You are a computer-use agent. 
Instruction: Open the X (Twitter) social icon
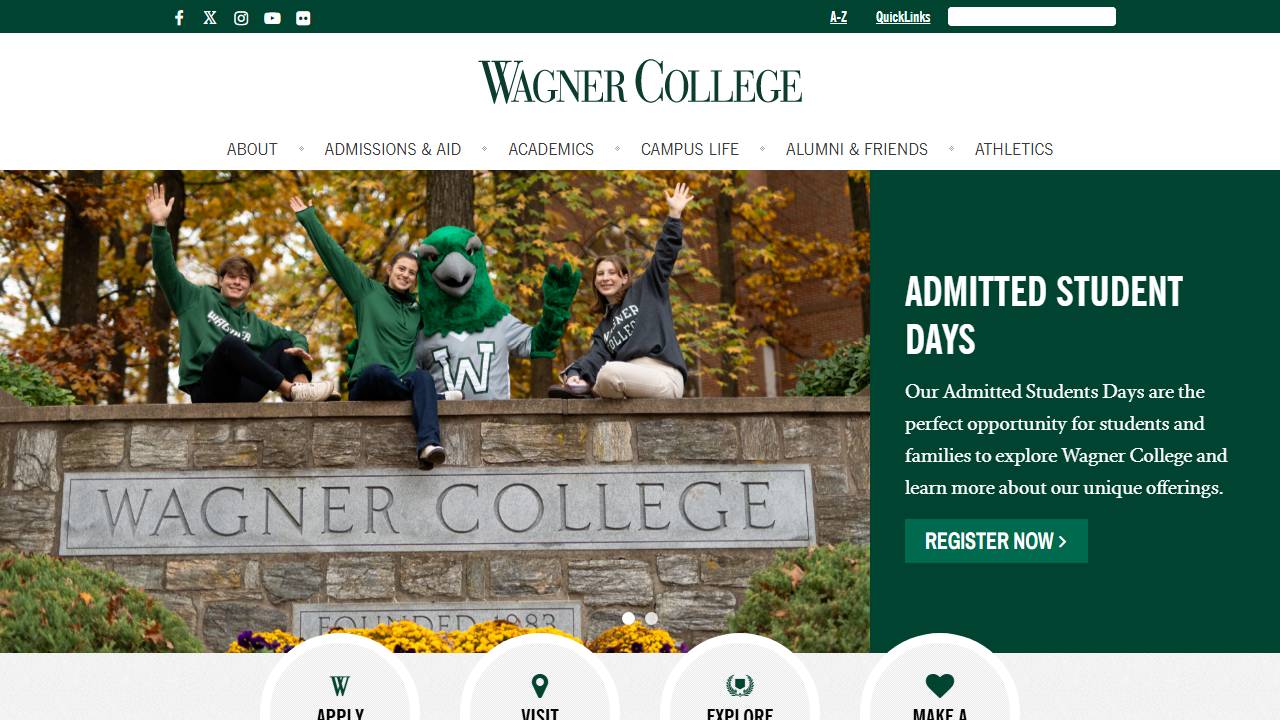(x=210, y=18)
